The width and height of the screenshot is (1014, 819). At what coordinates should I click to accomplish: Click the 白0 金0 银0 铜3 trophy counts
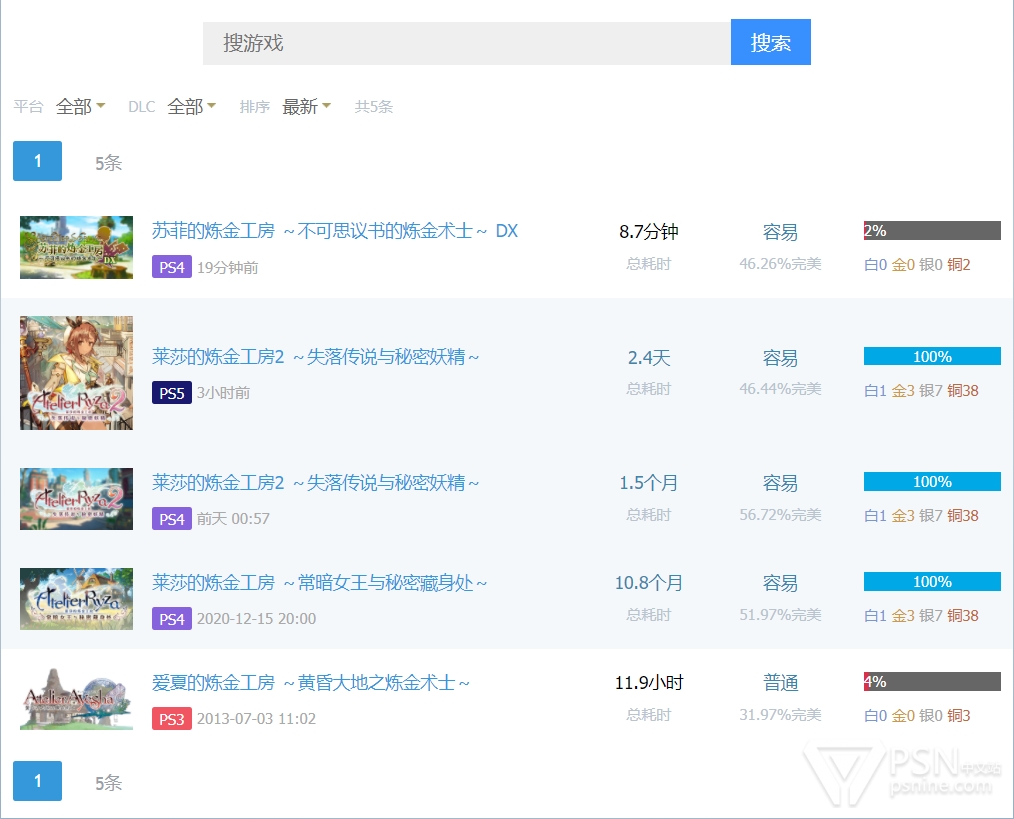point(918,715)
